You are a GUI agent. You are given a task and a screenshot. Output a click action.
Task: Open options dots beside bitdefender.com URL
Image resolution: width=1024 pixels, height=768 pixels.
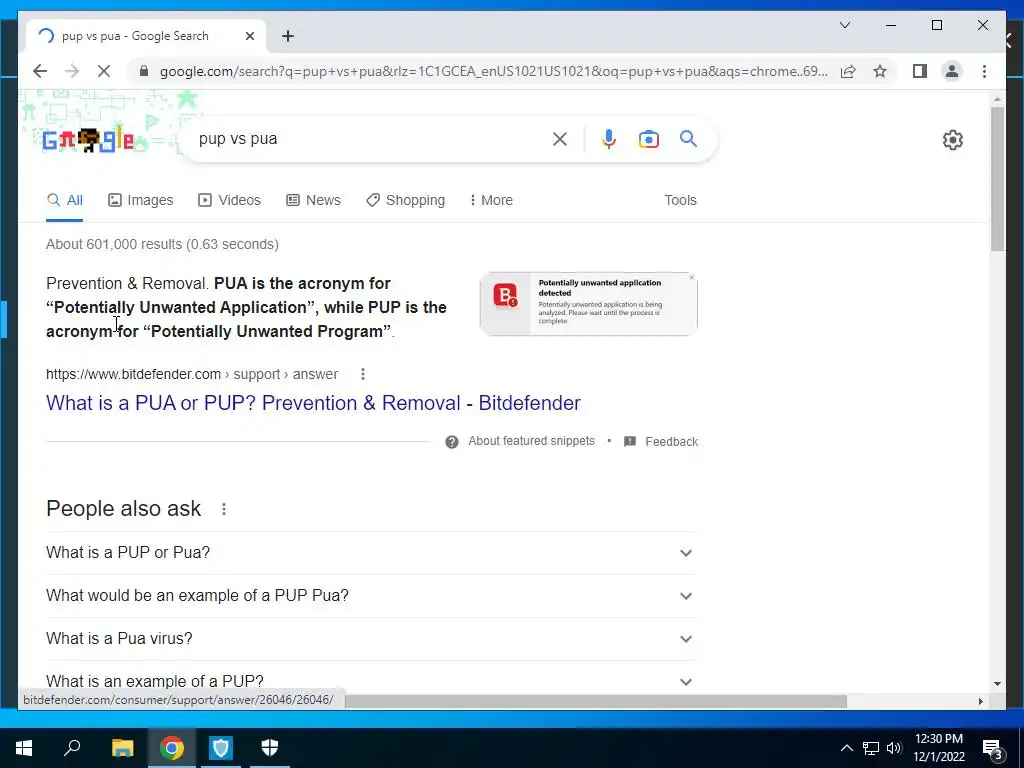coord(363,374)
